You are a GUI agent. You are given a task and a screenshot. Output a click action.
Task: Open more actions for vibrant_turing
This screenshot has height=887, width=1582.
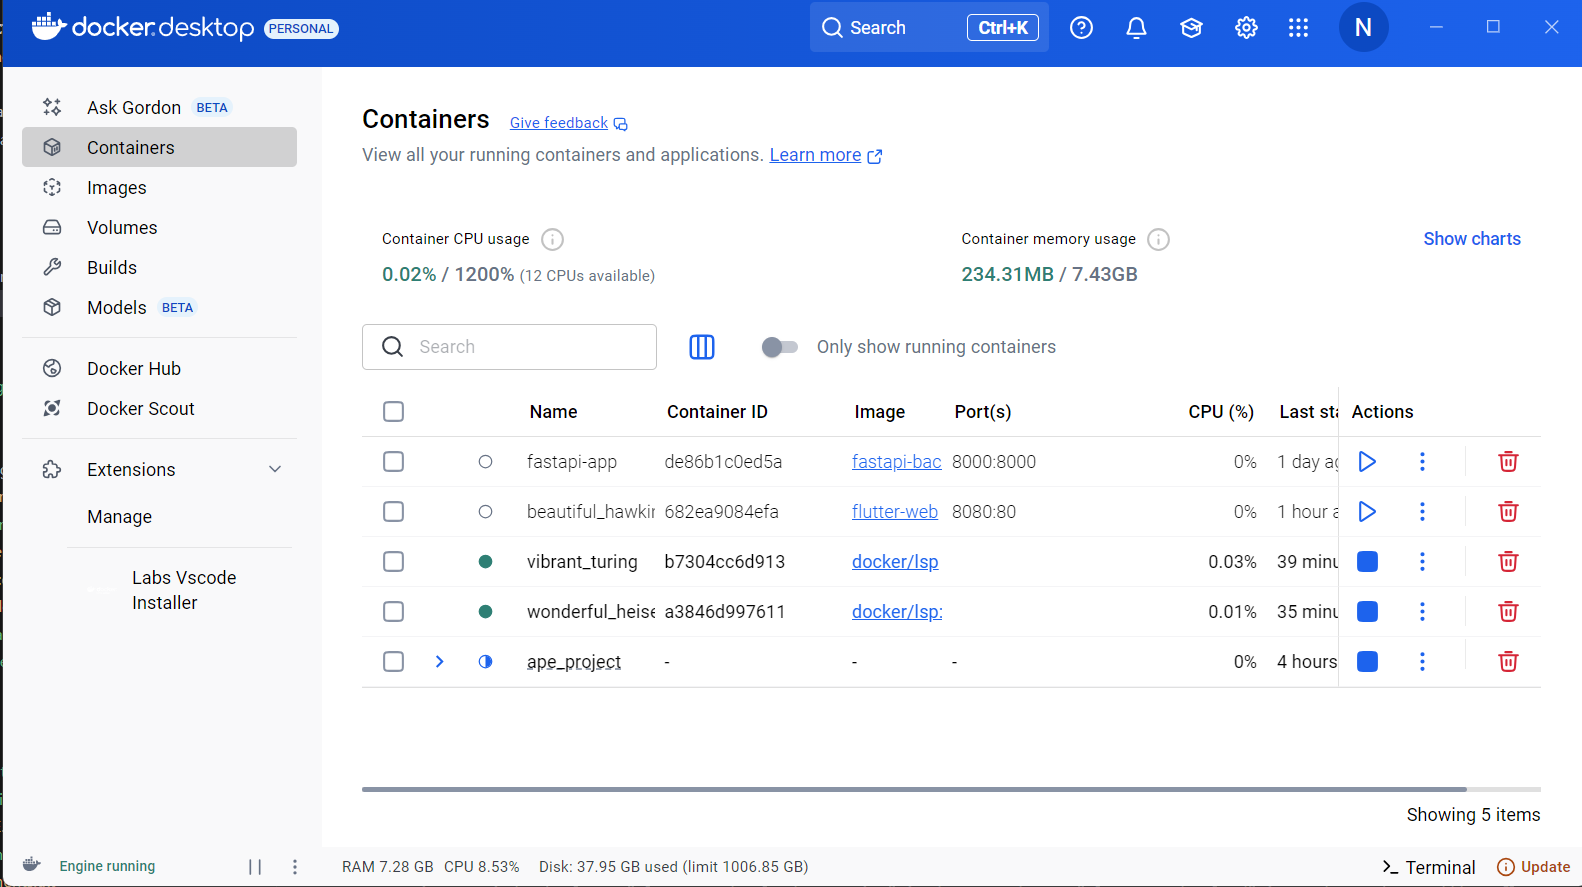tap(1422, 561)
